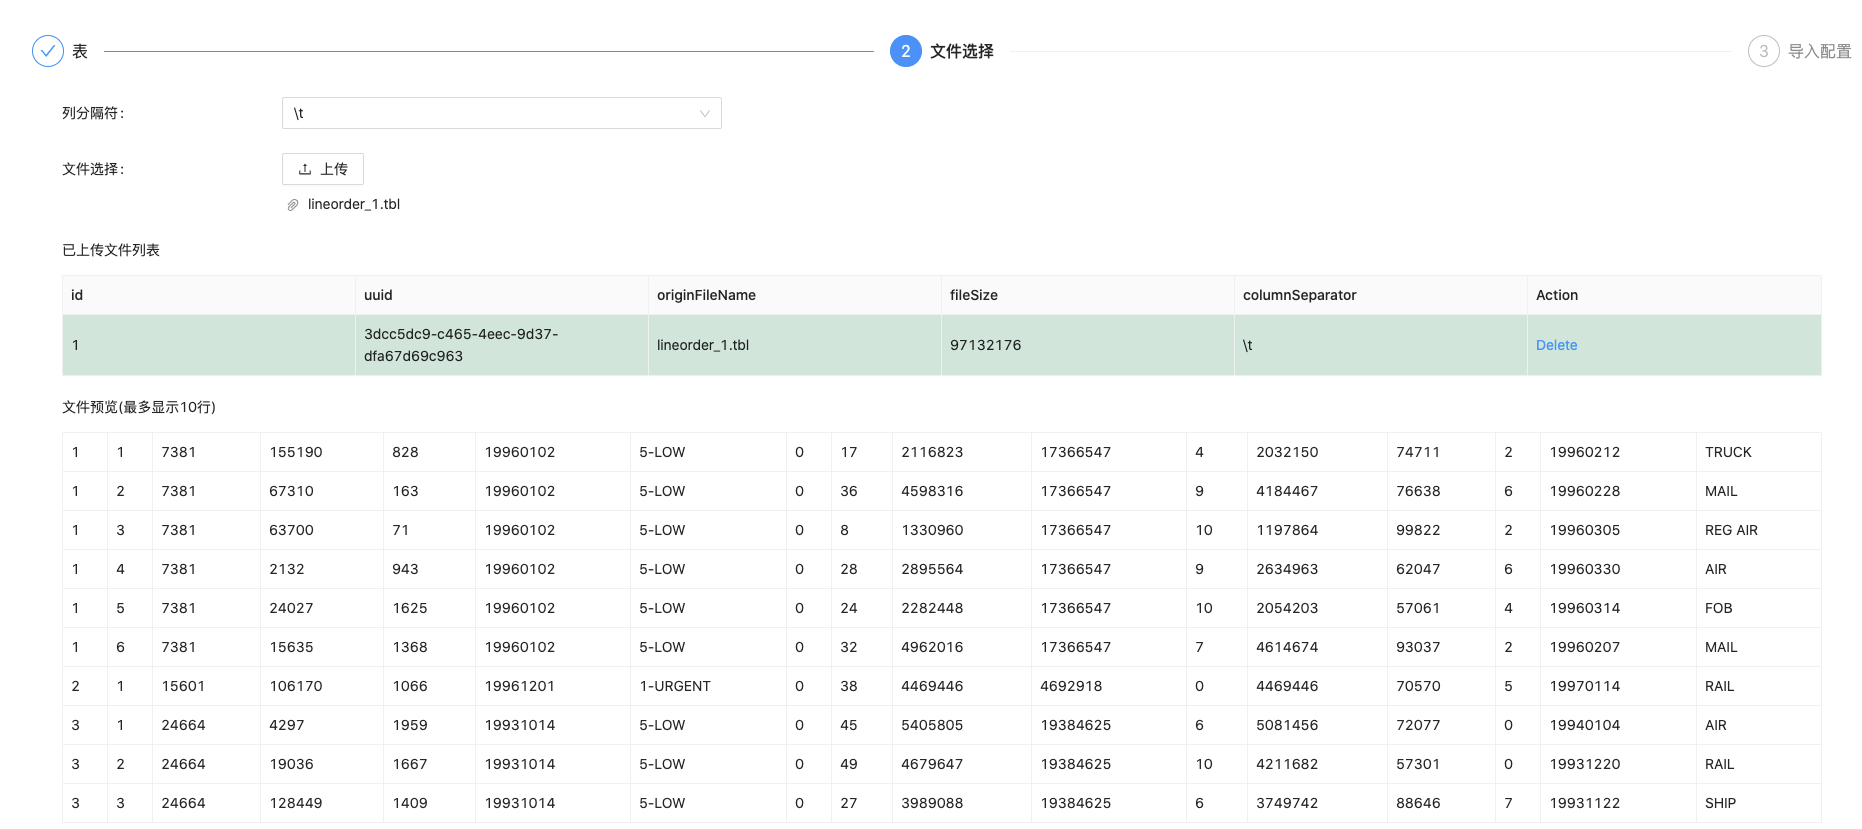The width and height of the screenshot is (1862, 830).
Task: Click the fileSize value 97132176
Action: 985,345
